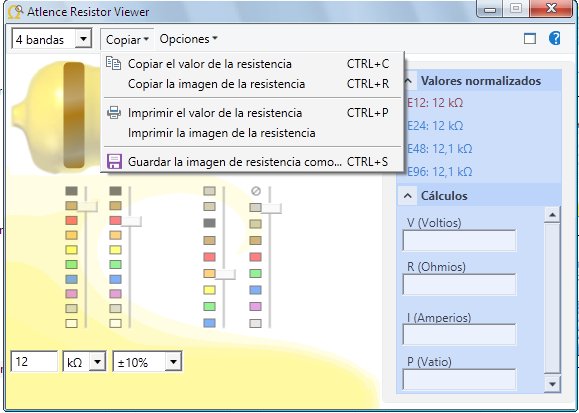This screenshot has height=413, width=579.
Task: Collapse the Valores normalizados section
Action: click(408, 81)
